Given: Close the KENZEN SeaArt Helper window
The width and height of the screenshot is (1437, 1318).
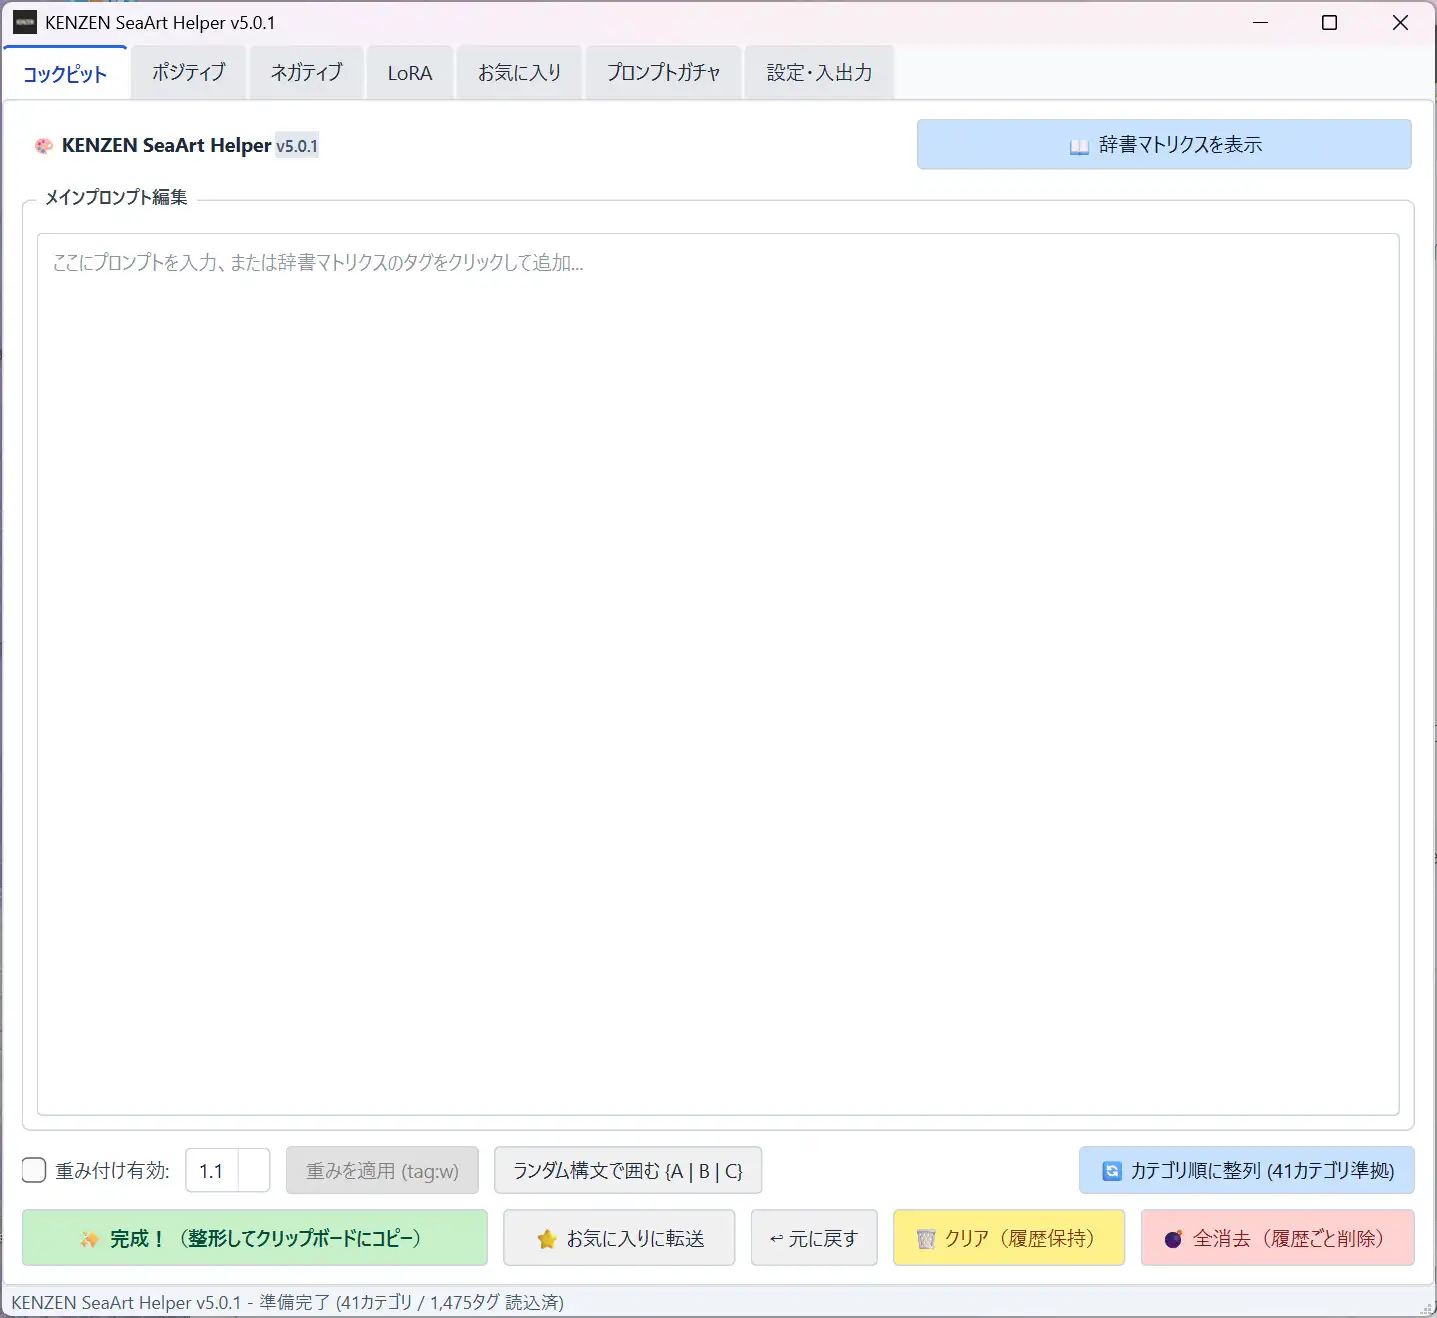Looking at the screenshot, I should (1400, 22).
